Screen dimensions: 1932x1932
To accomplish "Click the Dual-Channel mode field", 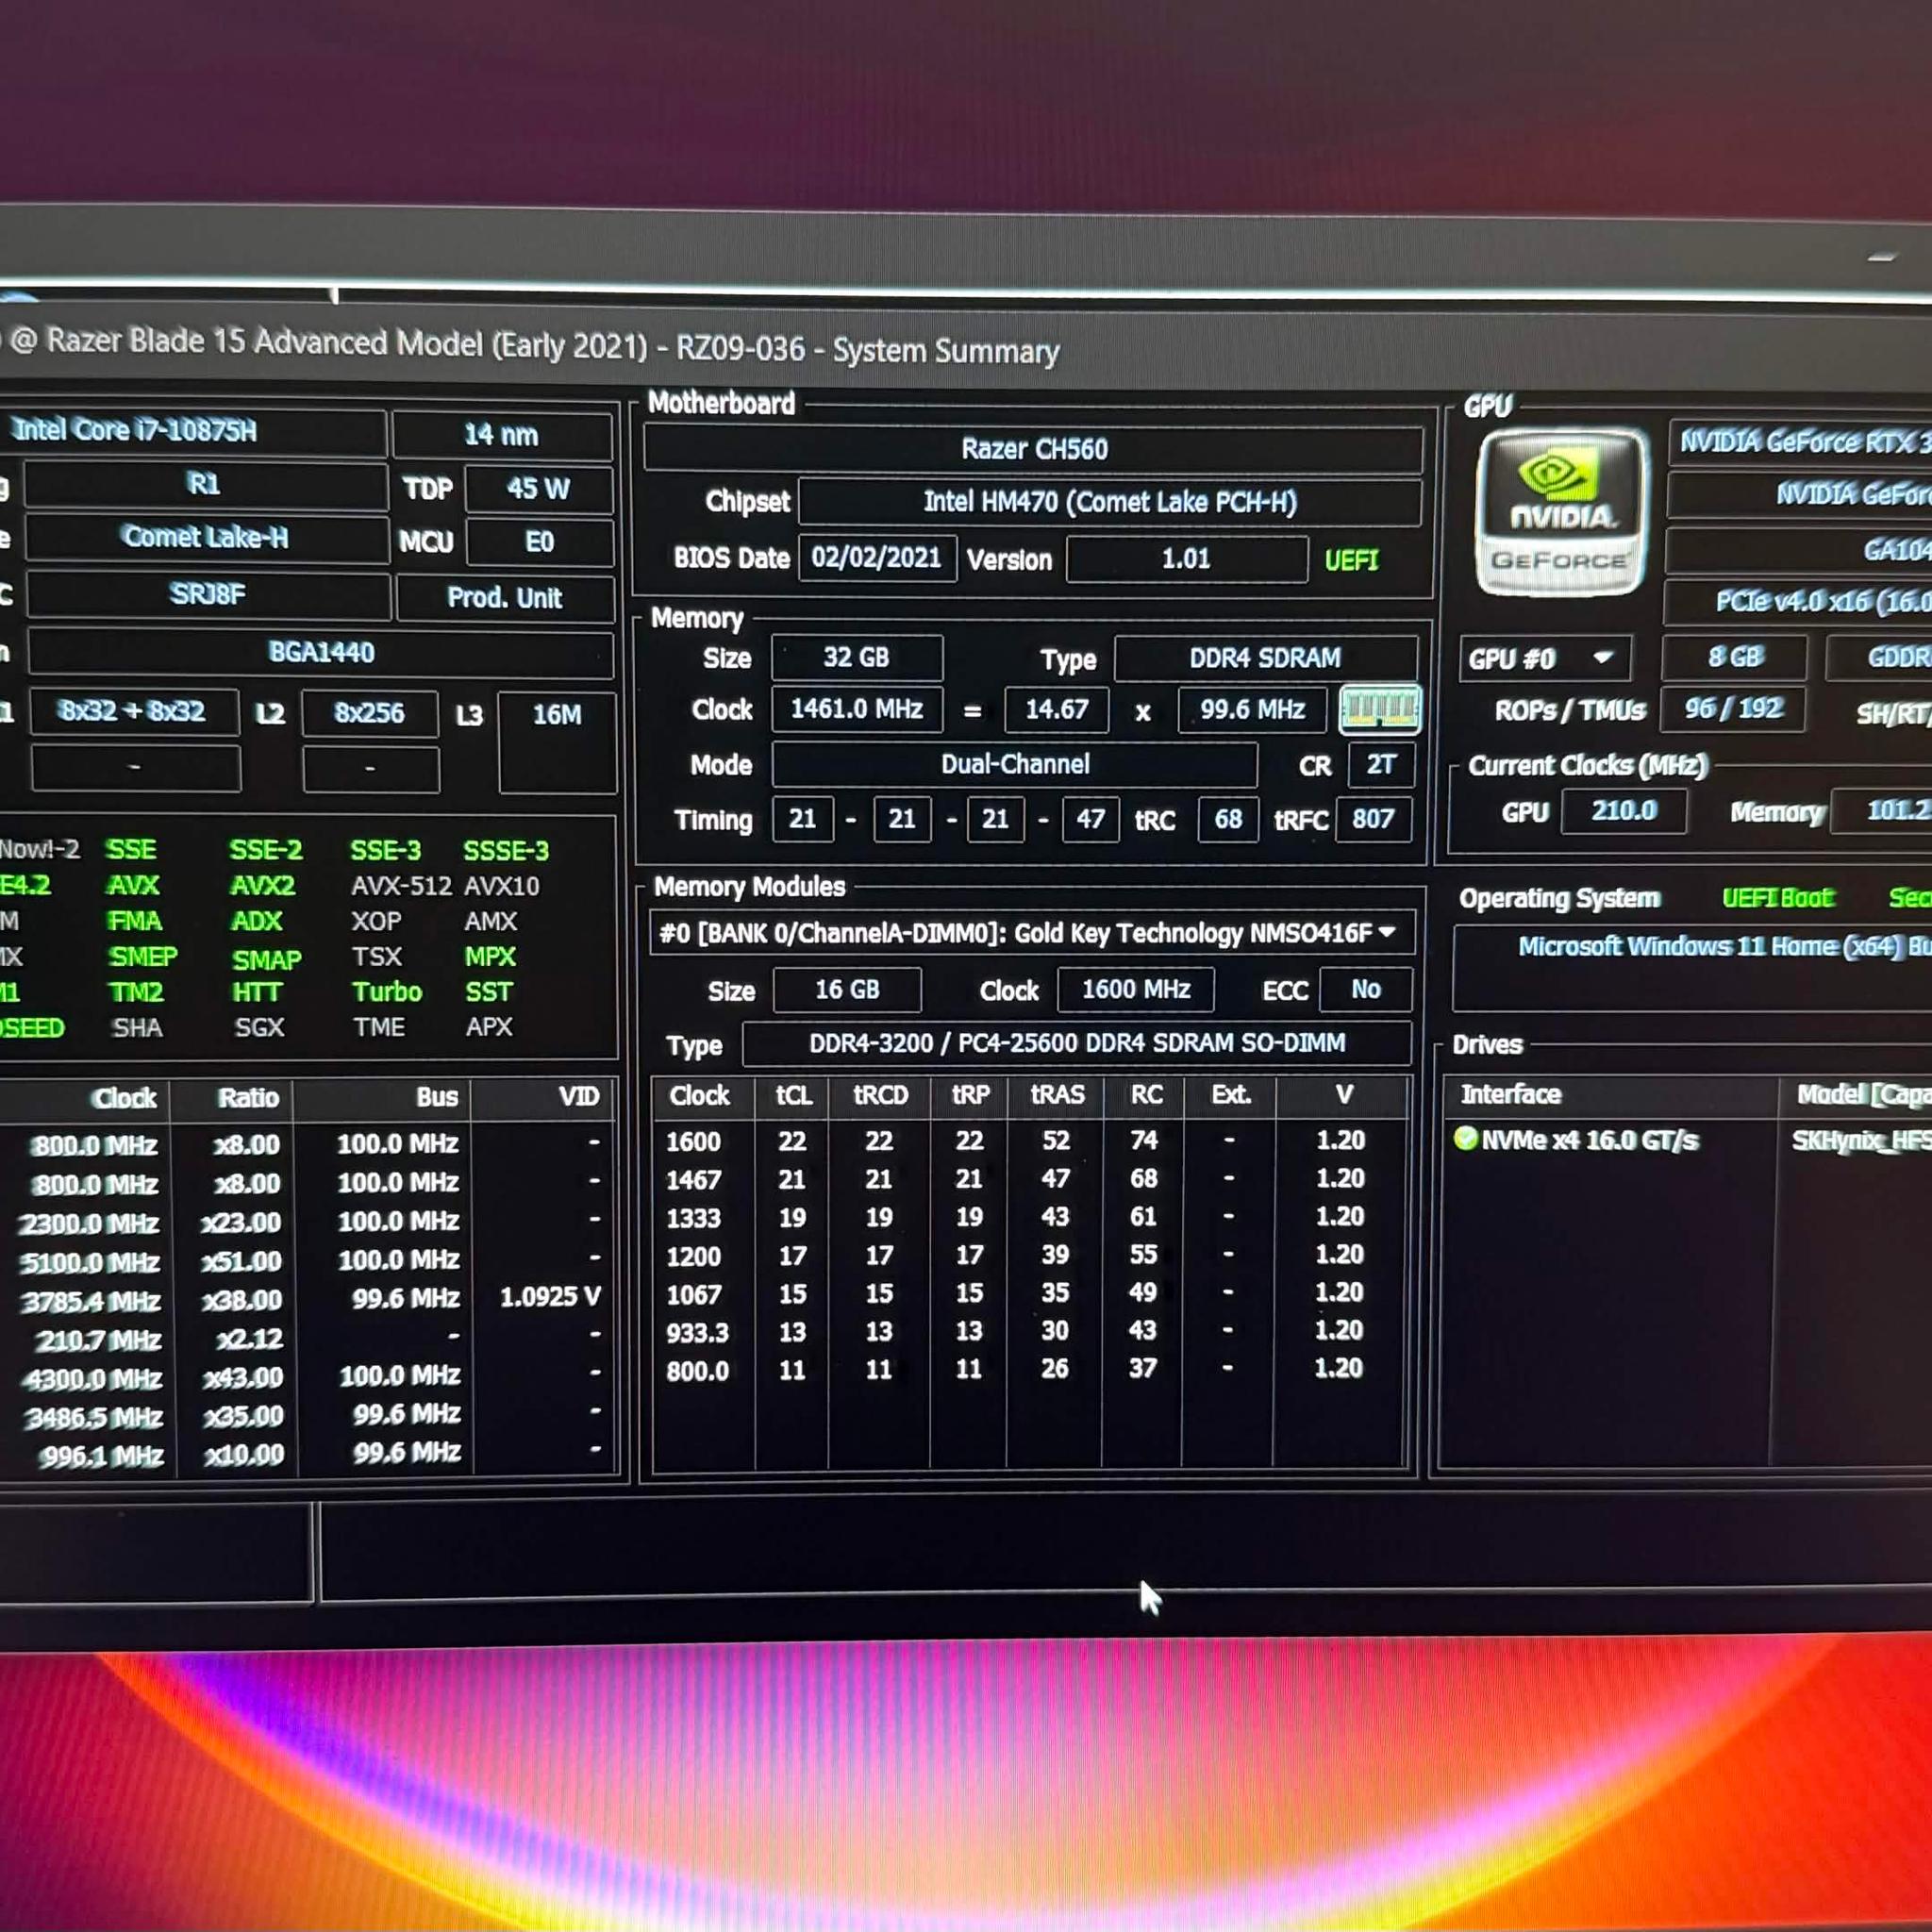I will pos(1015,765).
